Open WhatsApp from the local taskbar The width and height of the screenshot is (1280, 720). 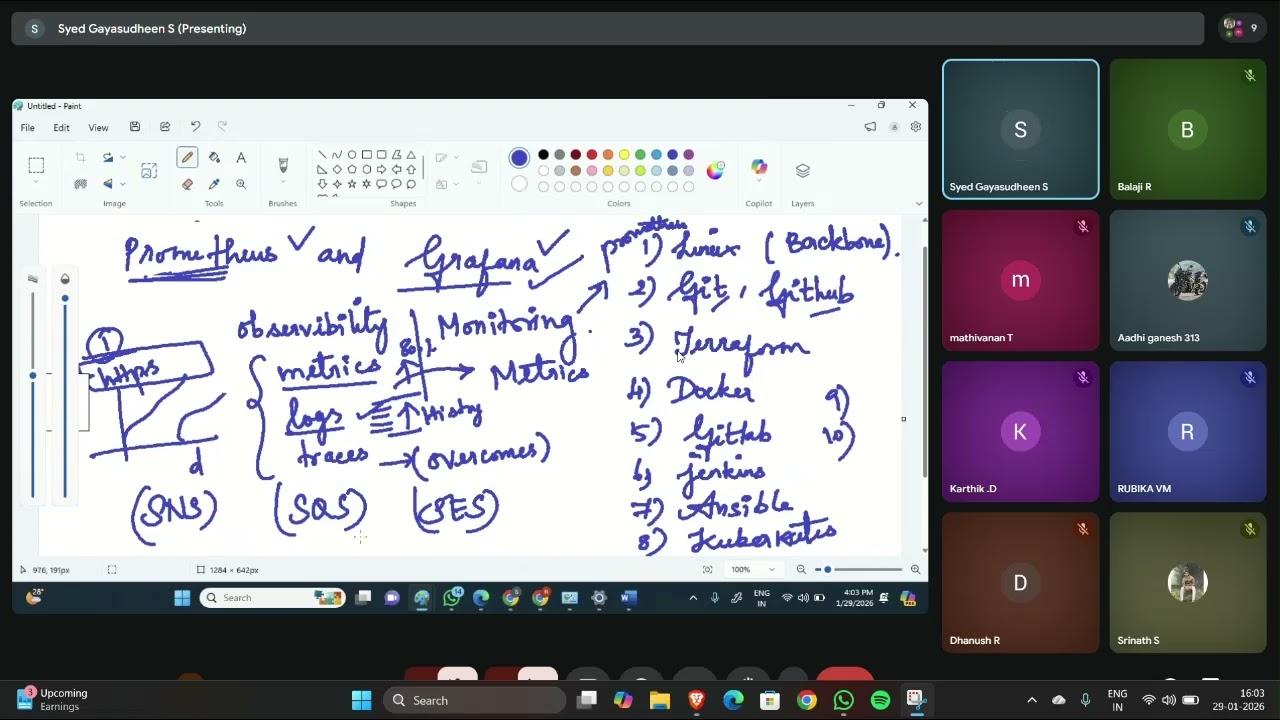(x=843, y=700)
